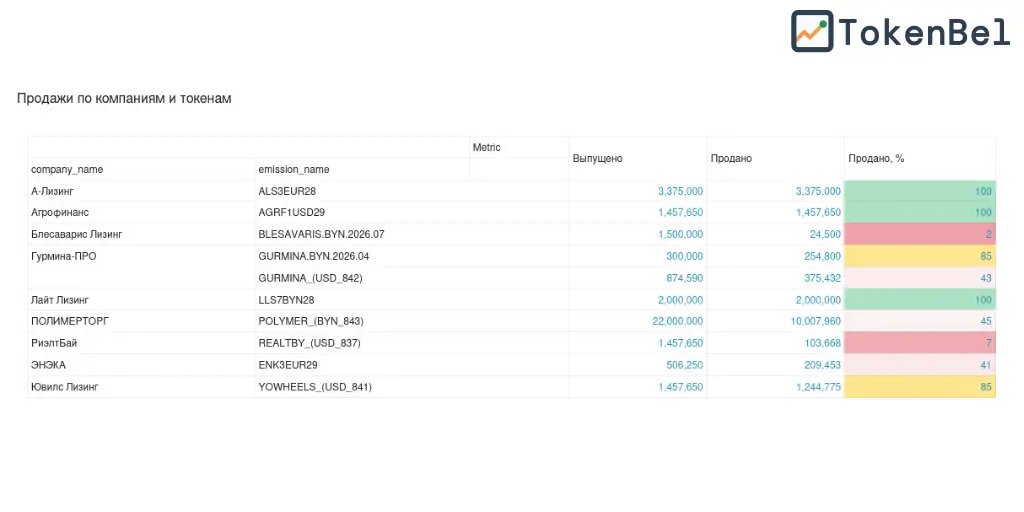The height and width of the screenshot is (512, 1024).
Task: Click the Выпущено column header
Action: click(597, 159)
